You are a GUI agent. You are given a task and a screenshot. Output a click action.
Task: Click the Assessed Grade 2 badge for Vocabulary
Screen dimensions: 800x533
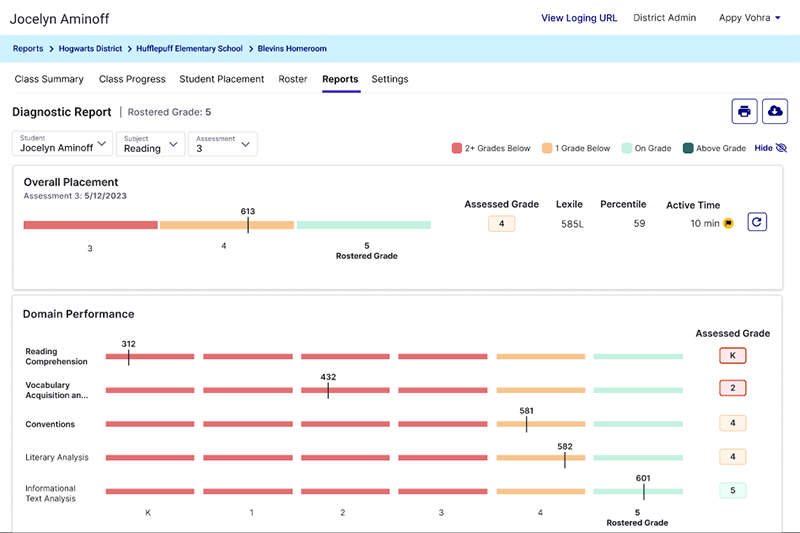pos(732,388)
